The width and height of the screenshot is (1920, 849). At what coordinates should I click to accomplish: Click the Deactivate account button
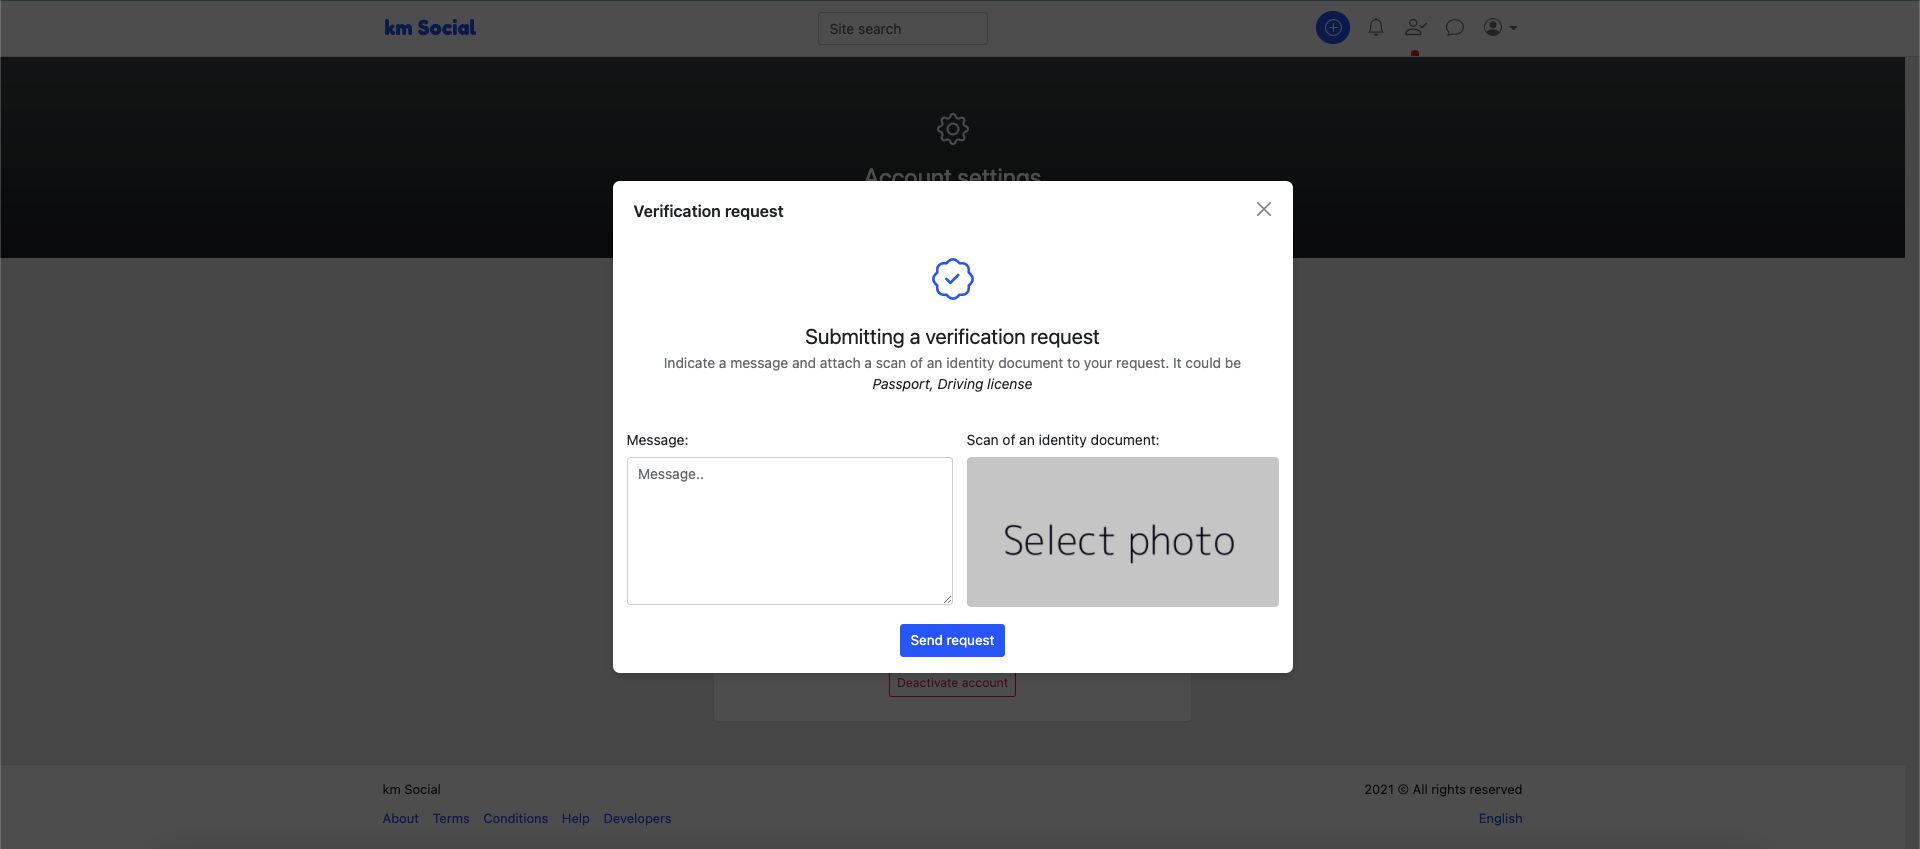(952, 685)
